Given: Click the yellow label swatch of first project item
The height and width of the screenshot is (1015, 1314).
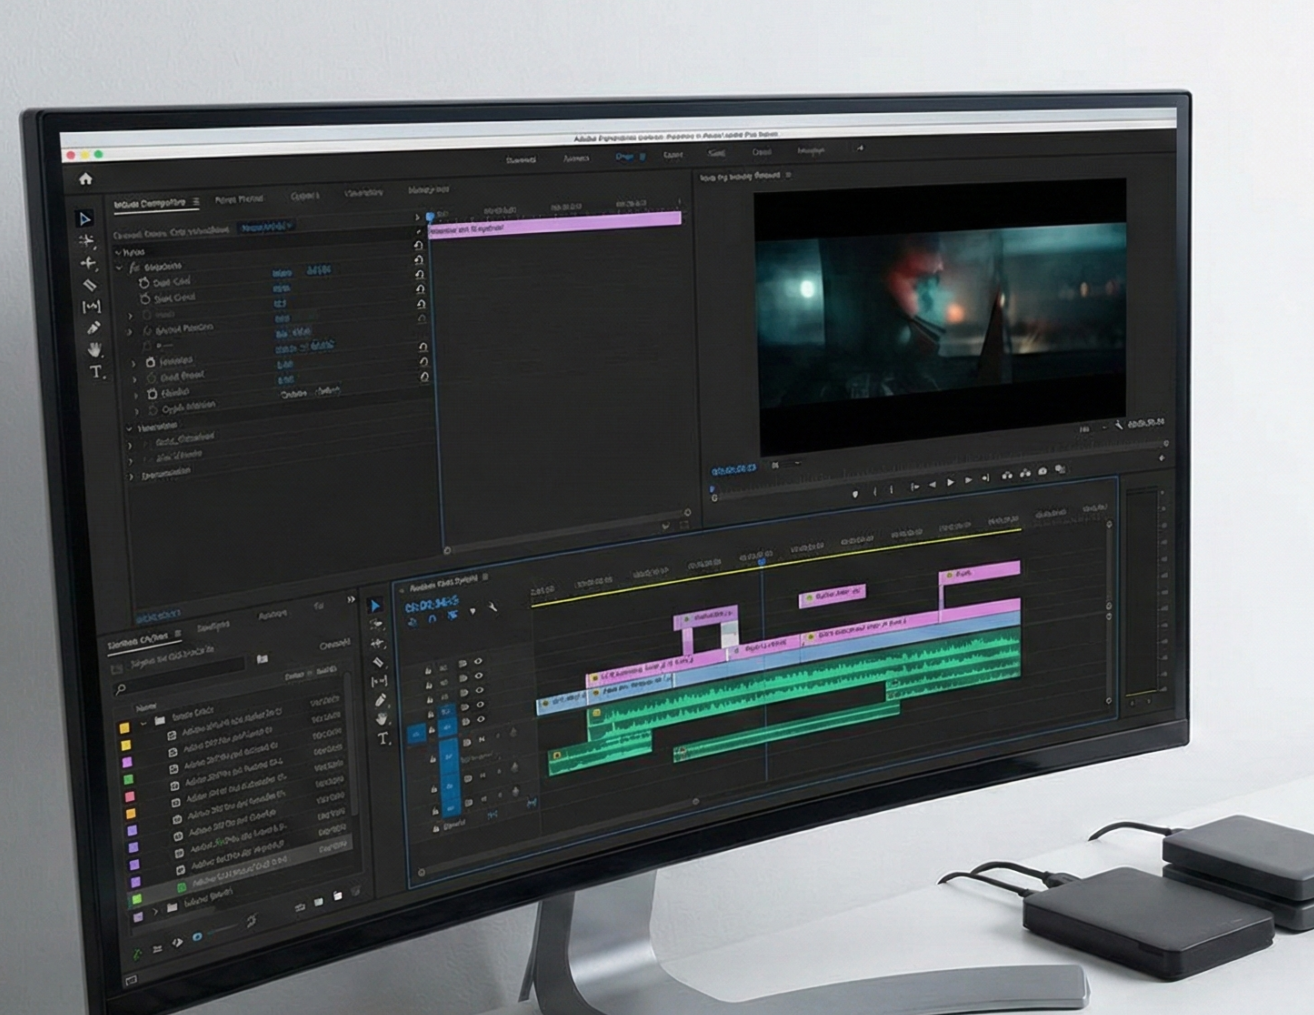Looking at the screenshot, I should tap(125, 729).
